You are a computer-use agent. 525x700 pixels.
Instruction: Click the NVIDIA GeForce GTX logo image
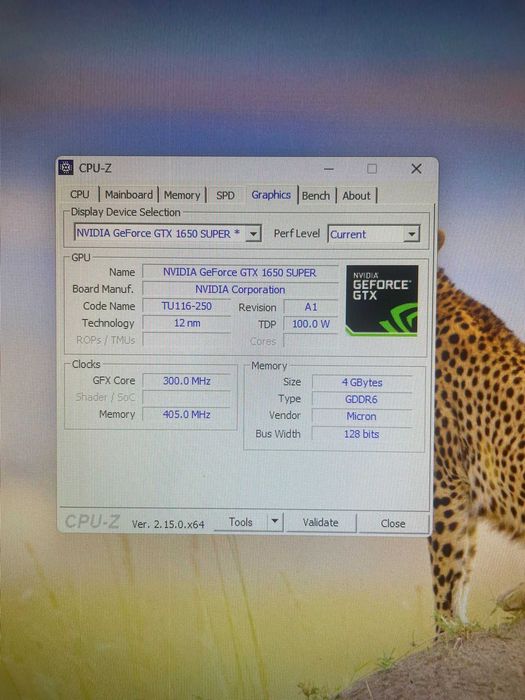pos(382,300)
